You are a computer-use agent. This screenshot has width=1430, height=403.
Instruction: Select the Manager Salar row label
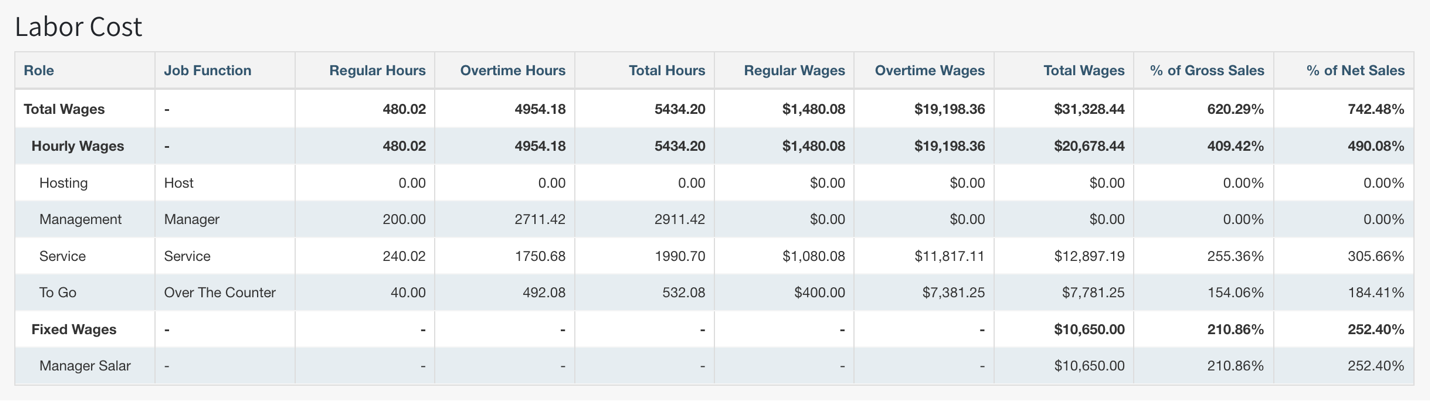pos(85,366)
